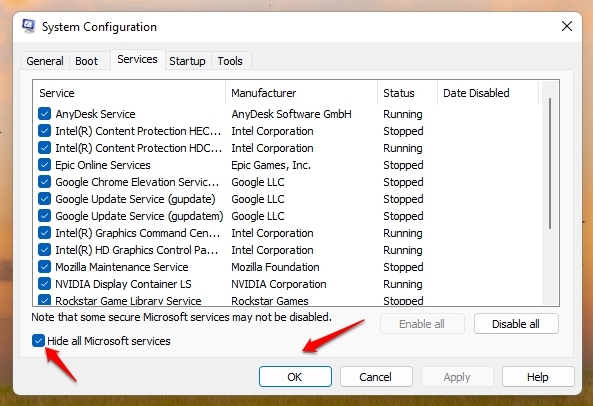Close the System Configuration window

click(567, 26)
